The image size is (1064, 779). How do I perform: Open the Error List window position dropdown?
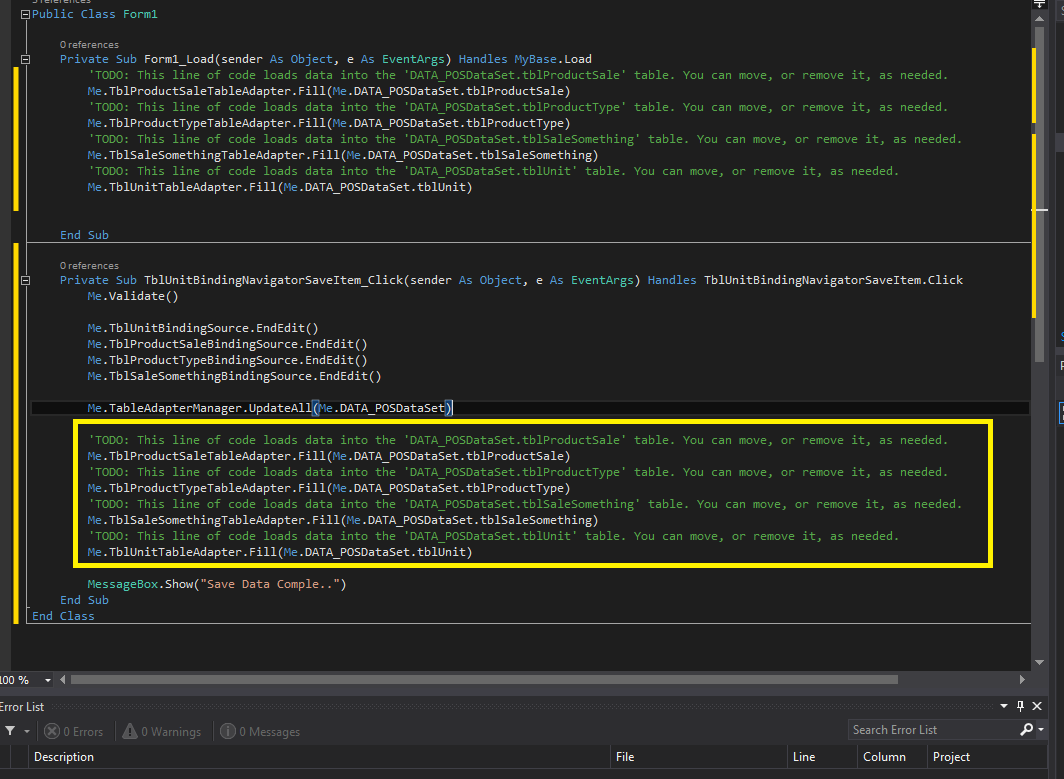click(x=1004, y=707)
